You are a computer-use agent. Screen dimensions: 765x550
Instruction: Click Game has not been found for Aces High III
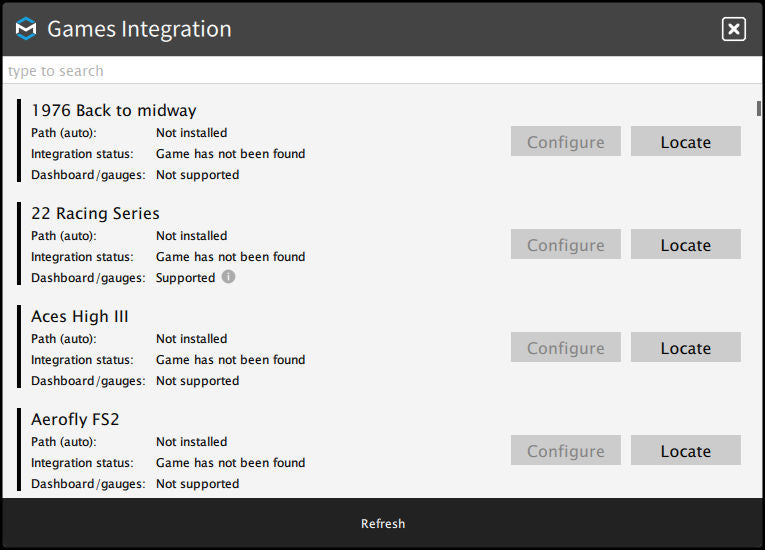coord(230,360)
